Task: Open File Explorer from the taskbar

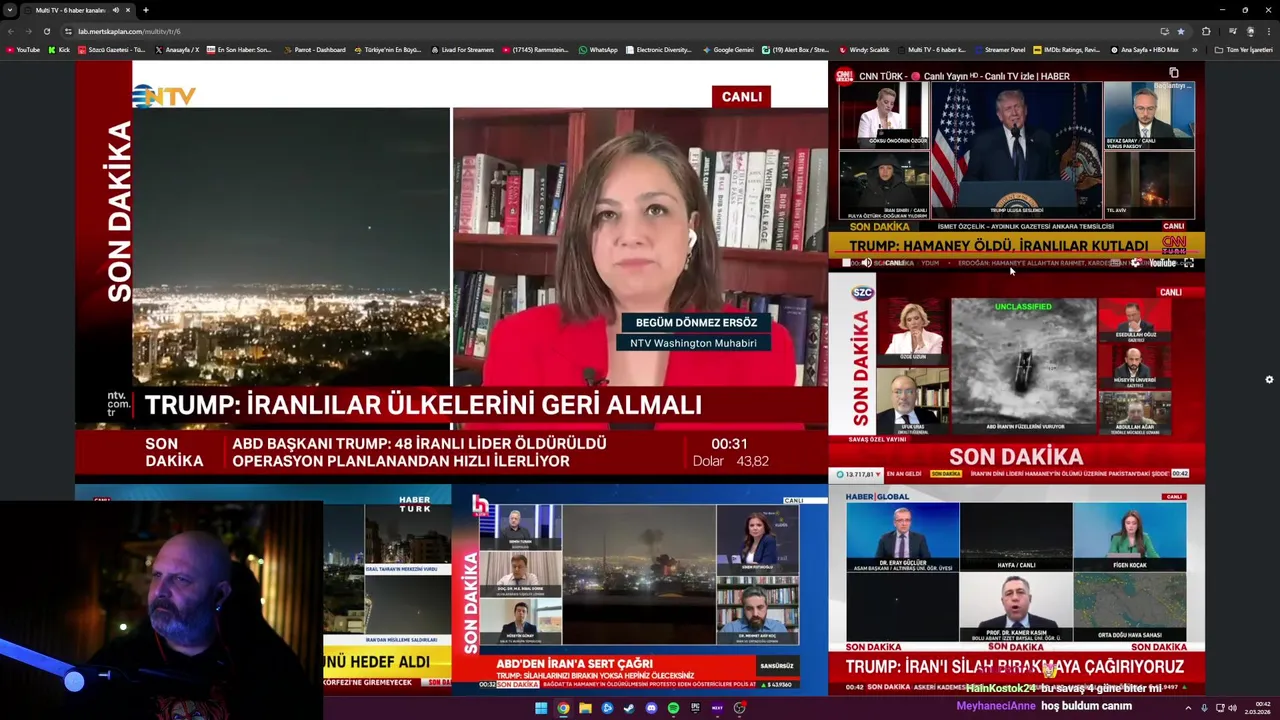Action: [x=585, y=708]
